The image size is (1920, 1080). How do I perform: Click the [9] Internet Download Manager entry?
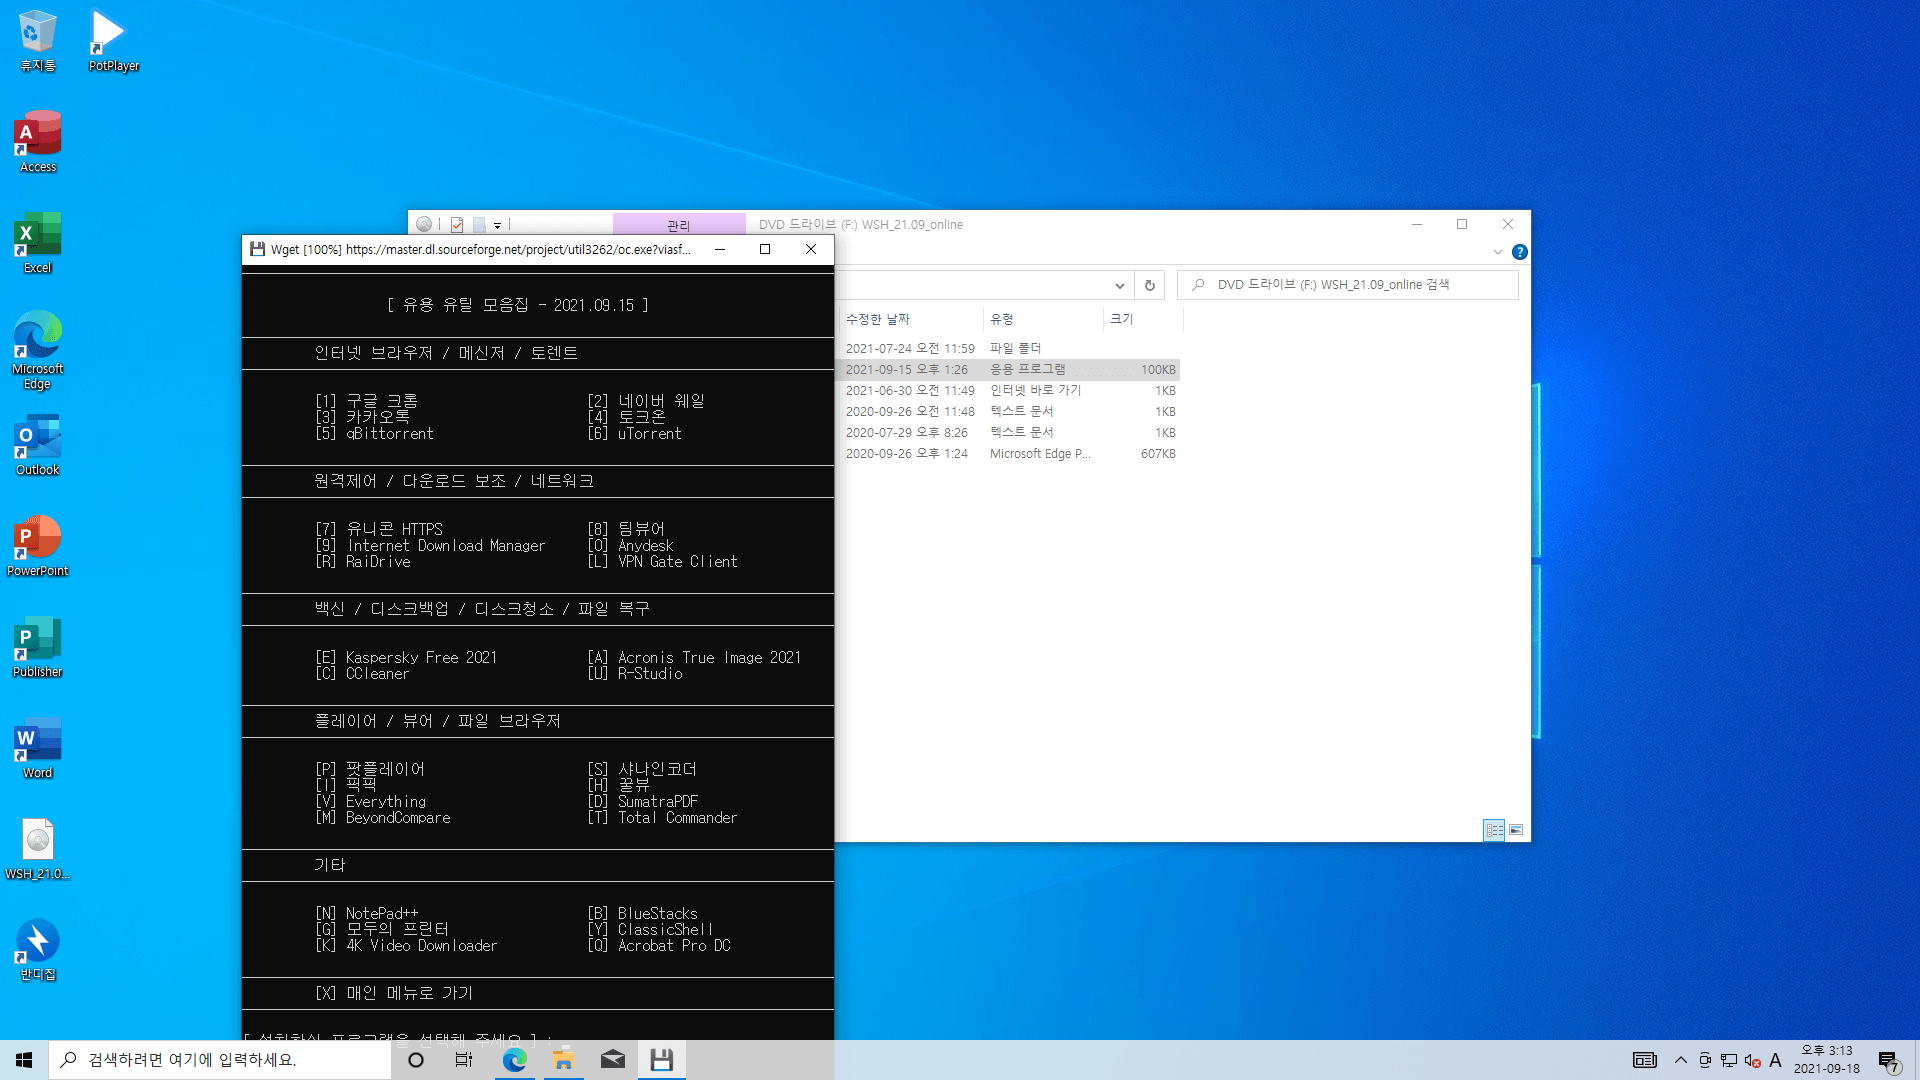[430, 546]
